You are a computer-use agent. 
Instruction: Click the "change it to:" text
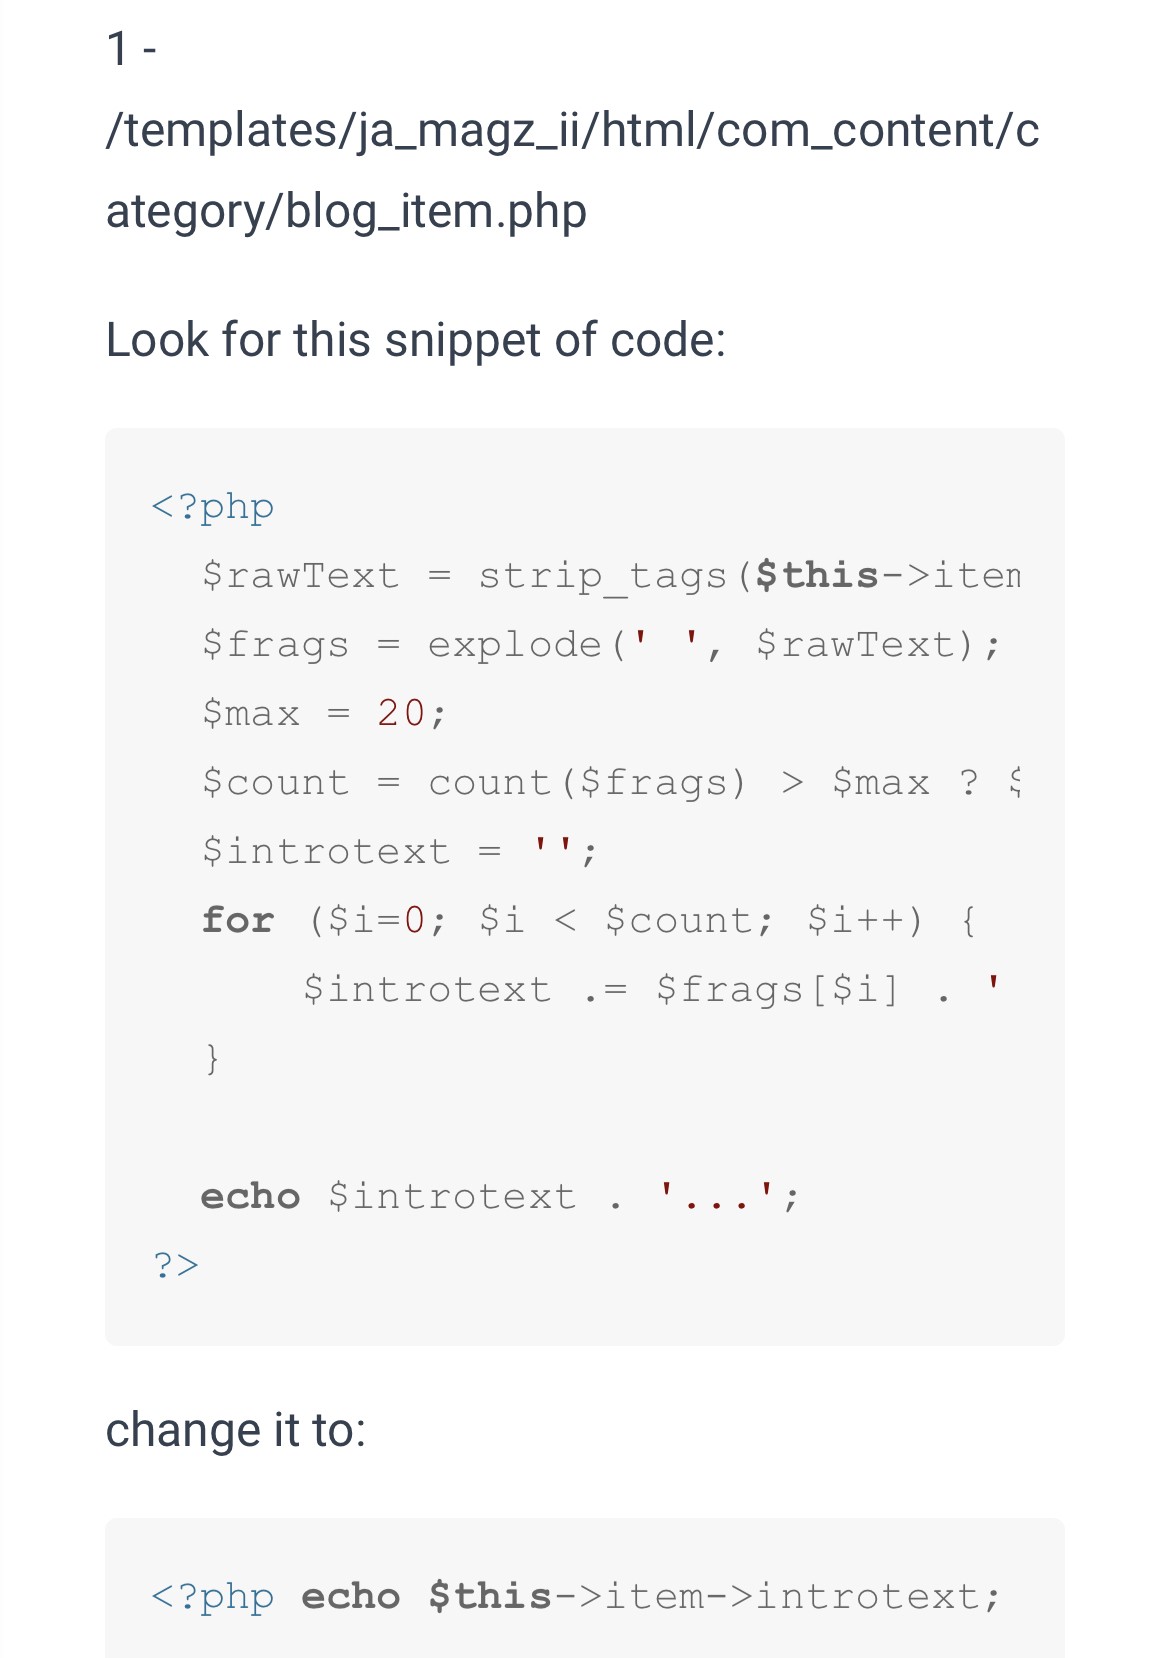(x=236, y=1430)
